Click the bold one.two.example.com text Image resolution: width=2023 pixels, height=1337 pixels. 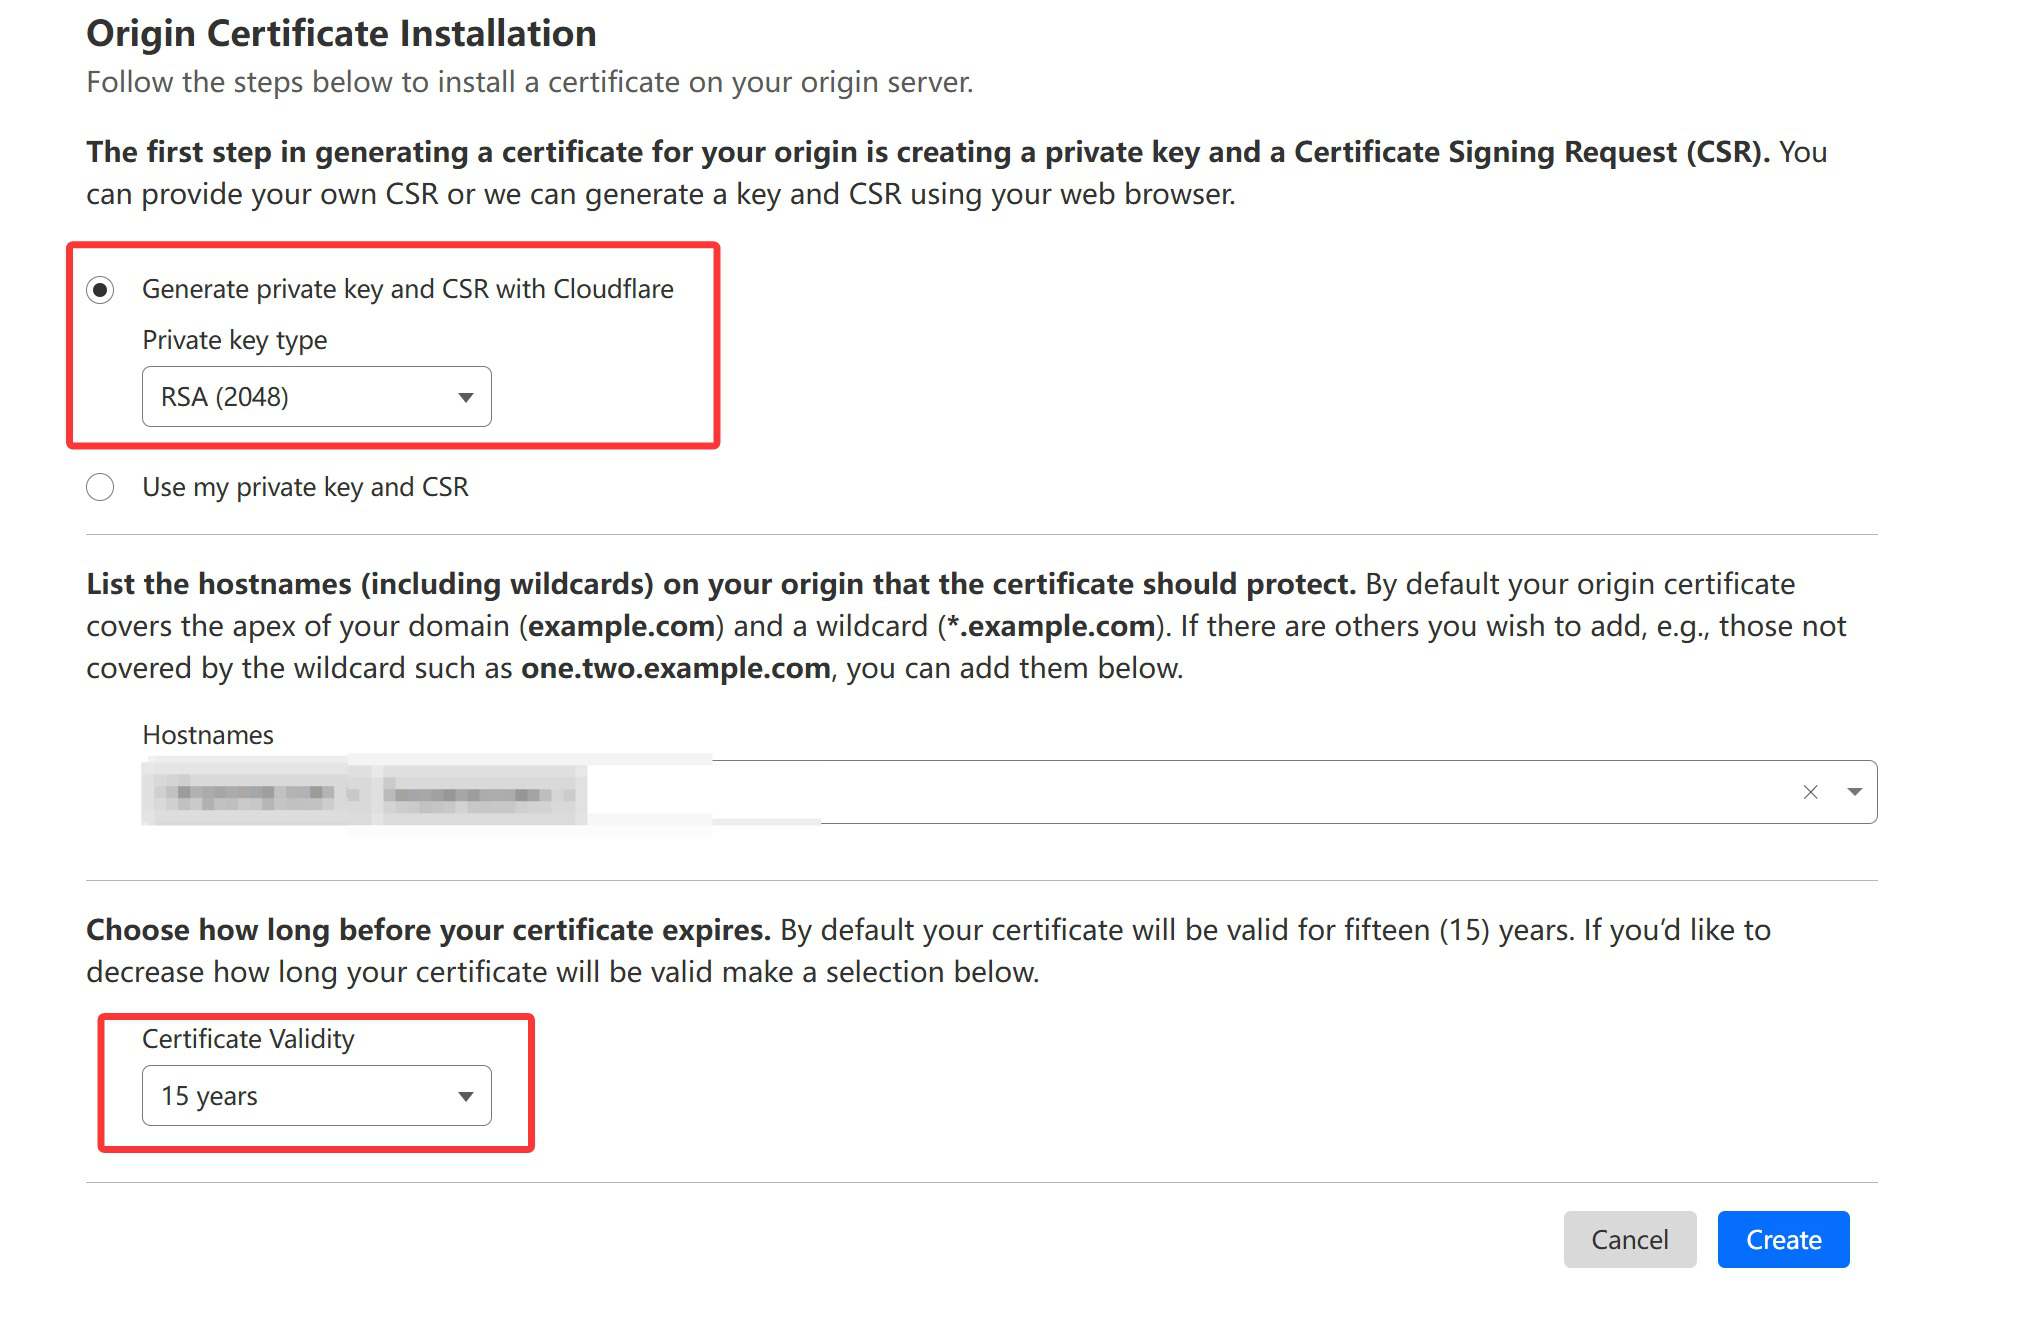(x=676, y=668)
